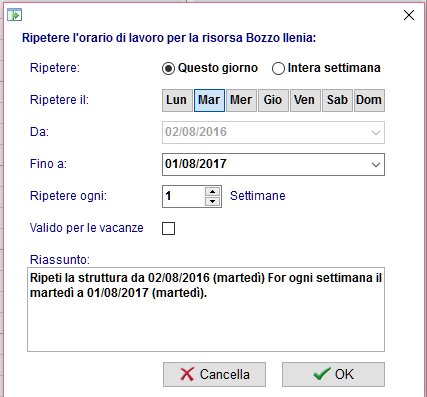Open the Da date dropdown arrow
Image resolution: width=427 pixels, height=397 pixels.
tap(376, 133)
